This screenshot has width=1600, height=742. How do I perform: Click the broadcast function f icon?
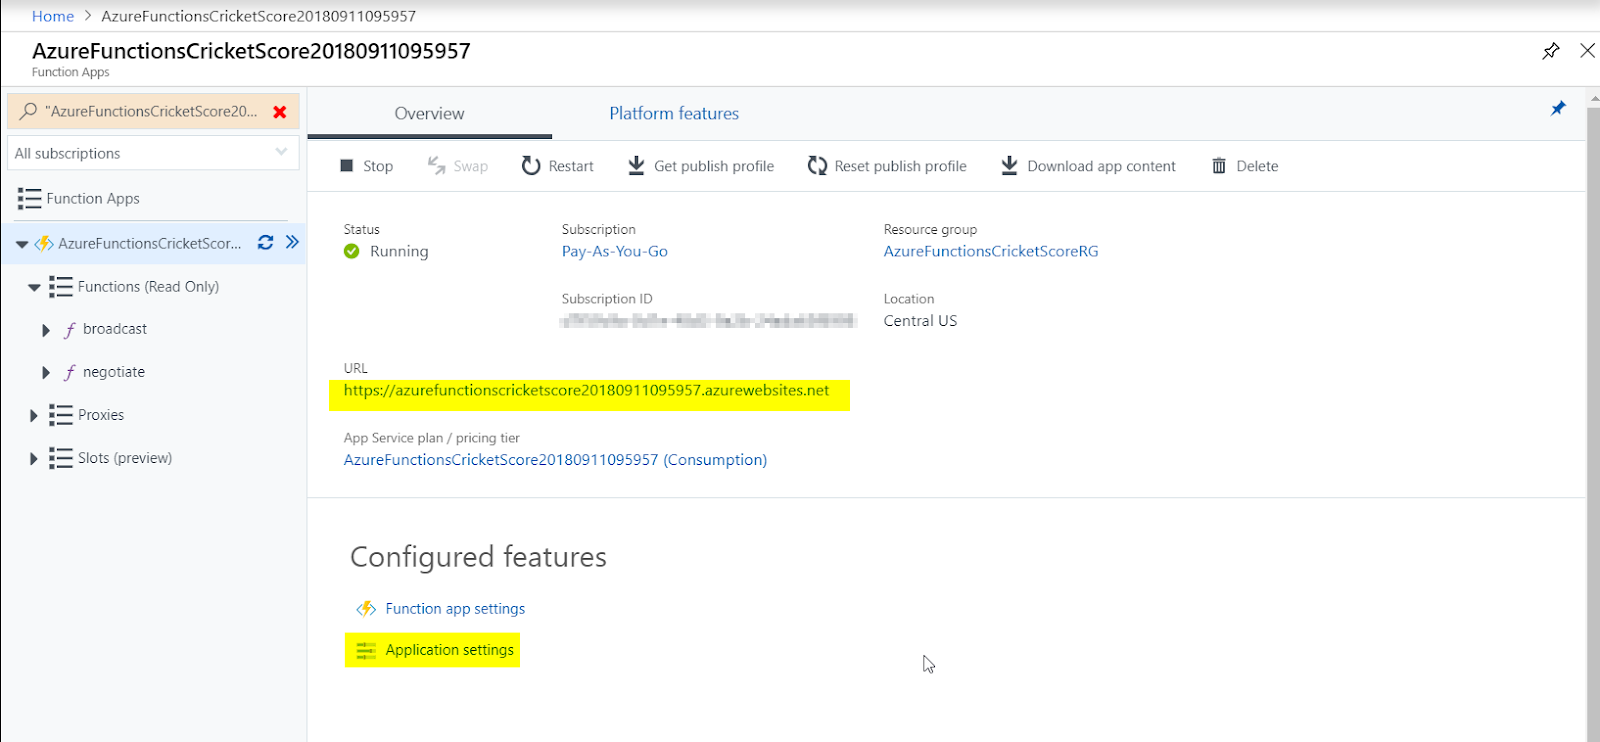70,330
